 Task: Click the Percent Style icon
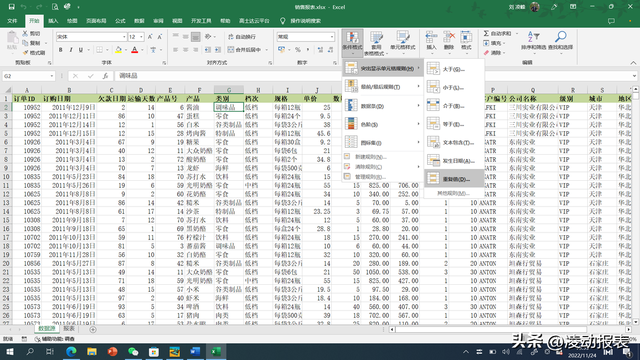298,50
